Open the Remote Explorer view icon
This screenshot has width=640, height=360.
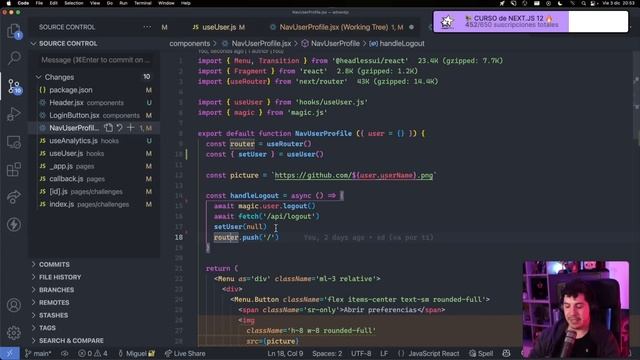coord(14,142)
